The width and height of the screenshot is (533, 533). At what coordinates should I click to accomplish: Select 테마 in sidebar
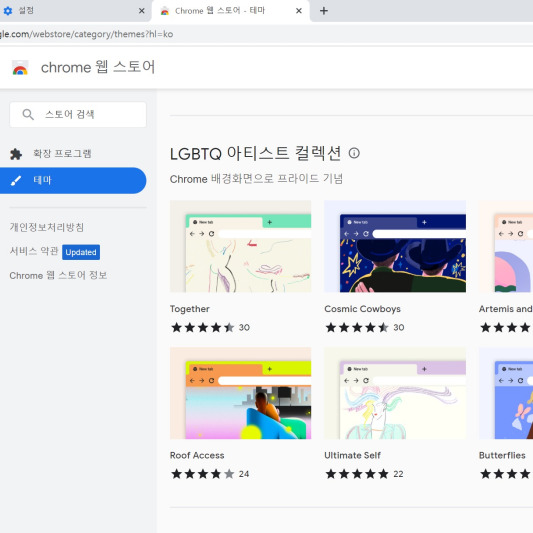click(x=73, y=180)
